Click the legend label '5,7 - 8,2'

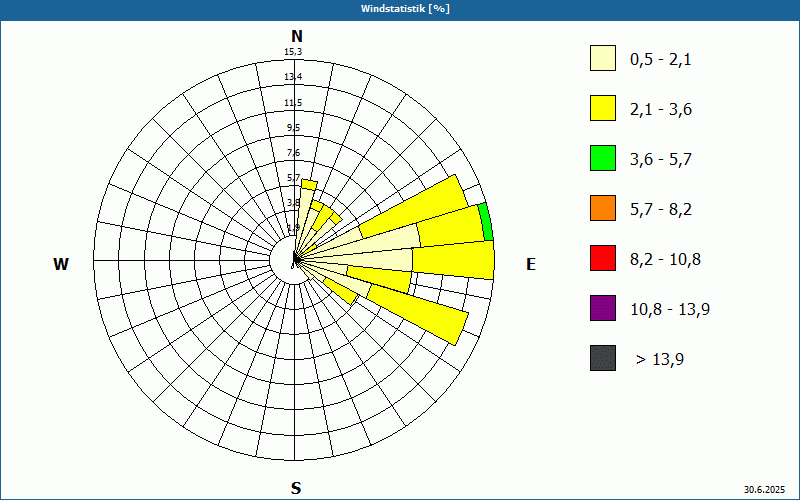[661, 210]
